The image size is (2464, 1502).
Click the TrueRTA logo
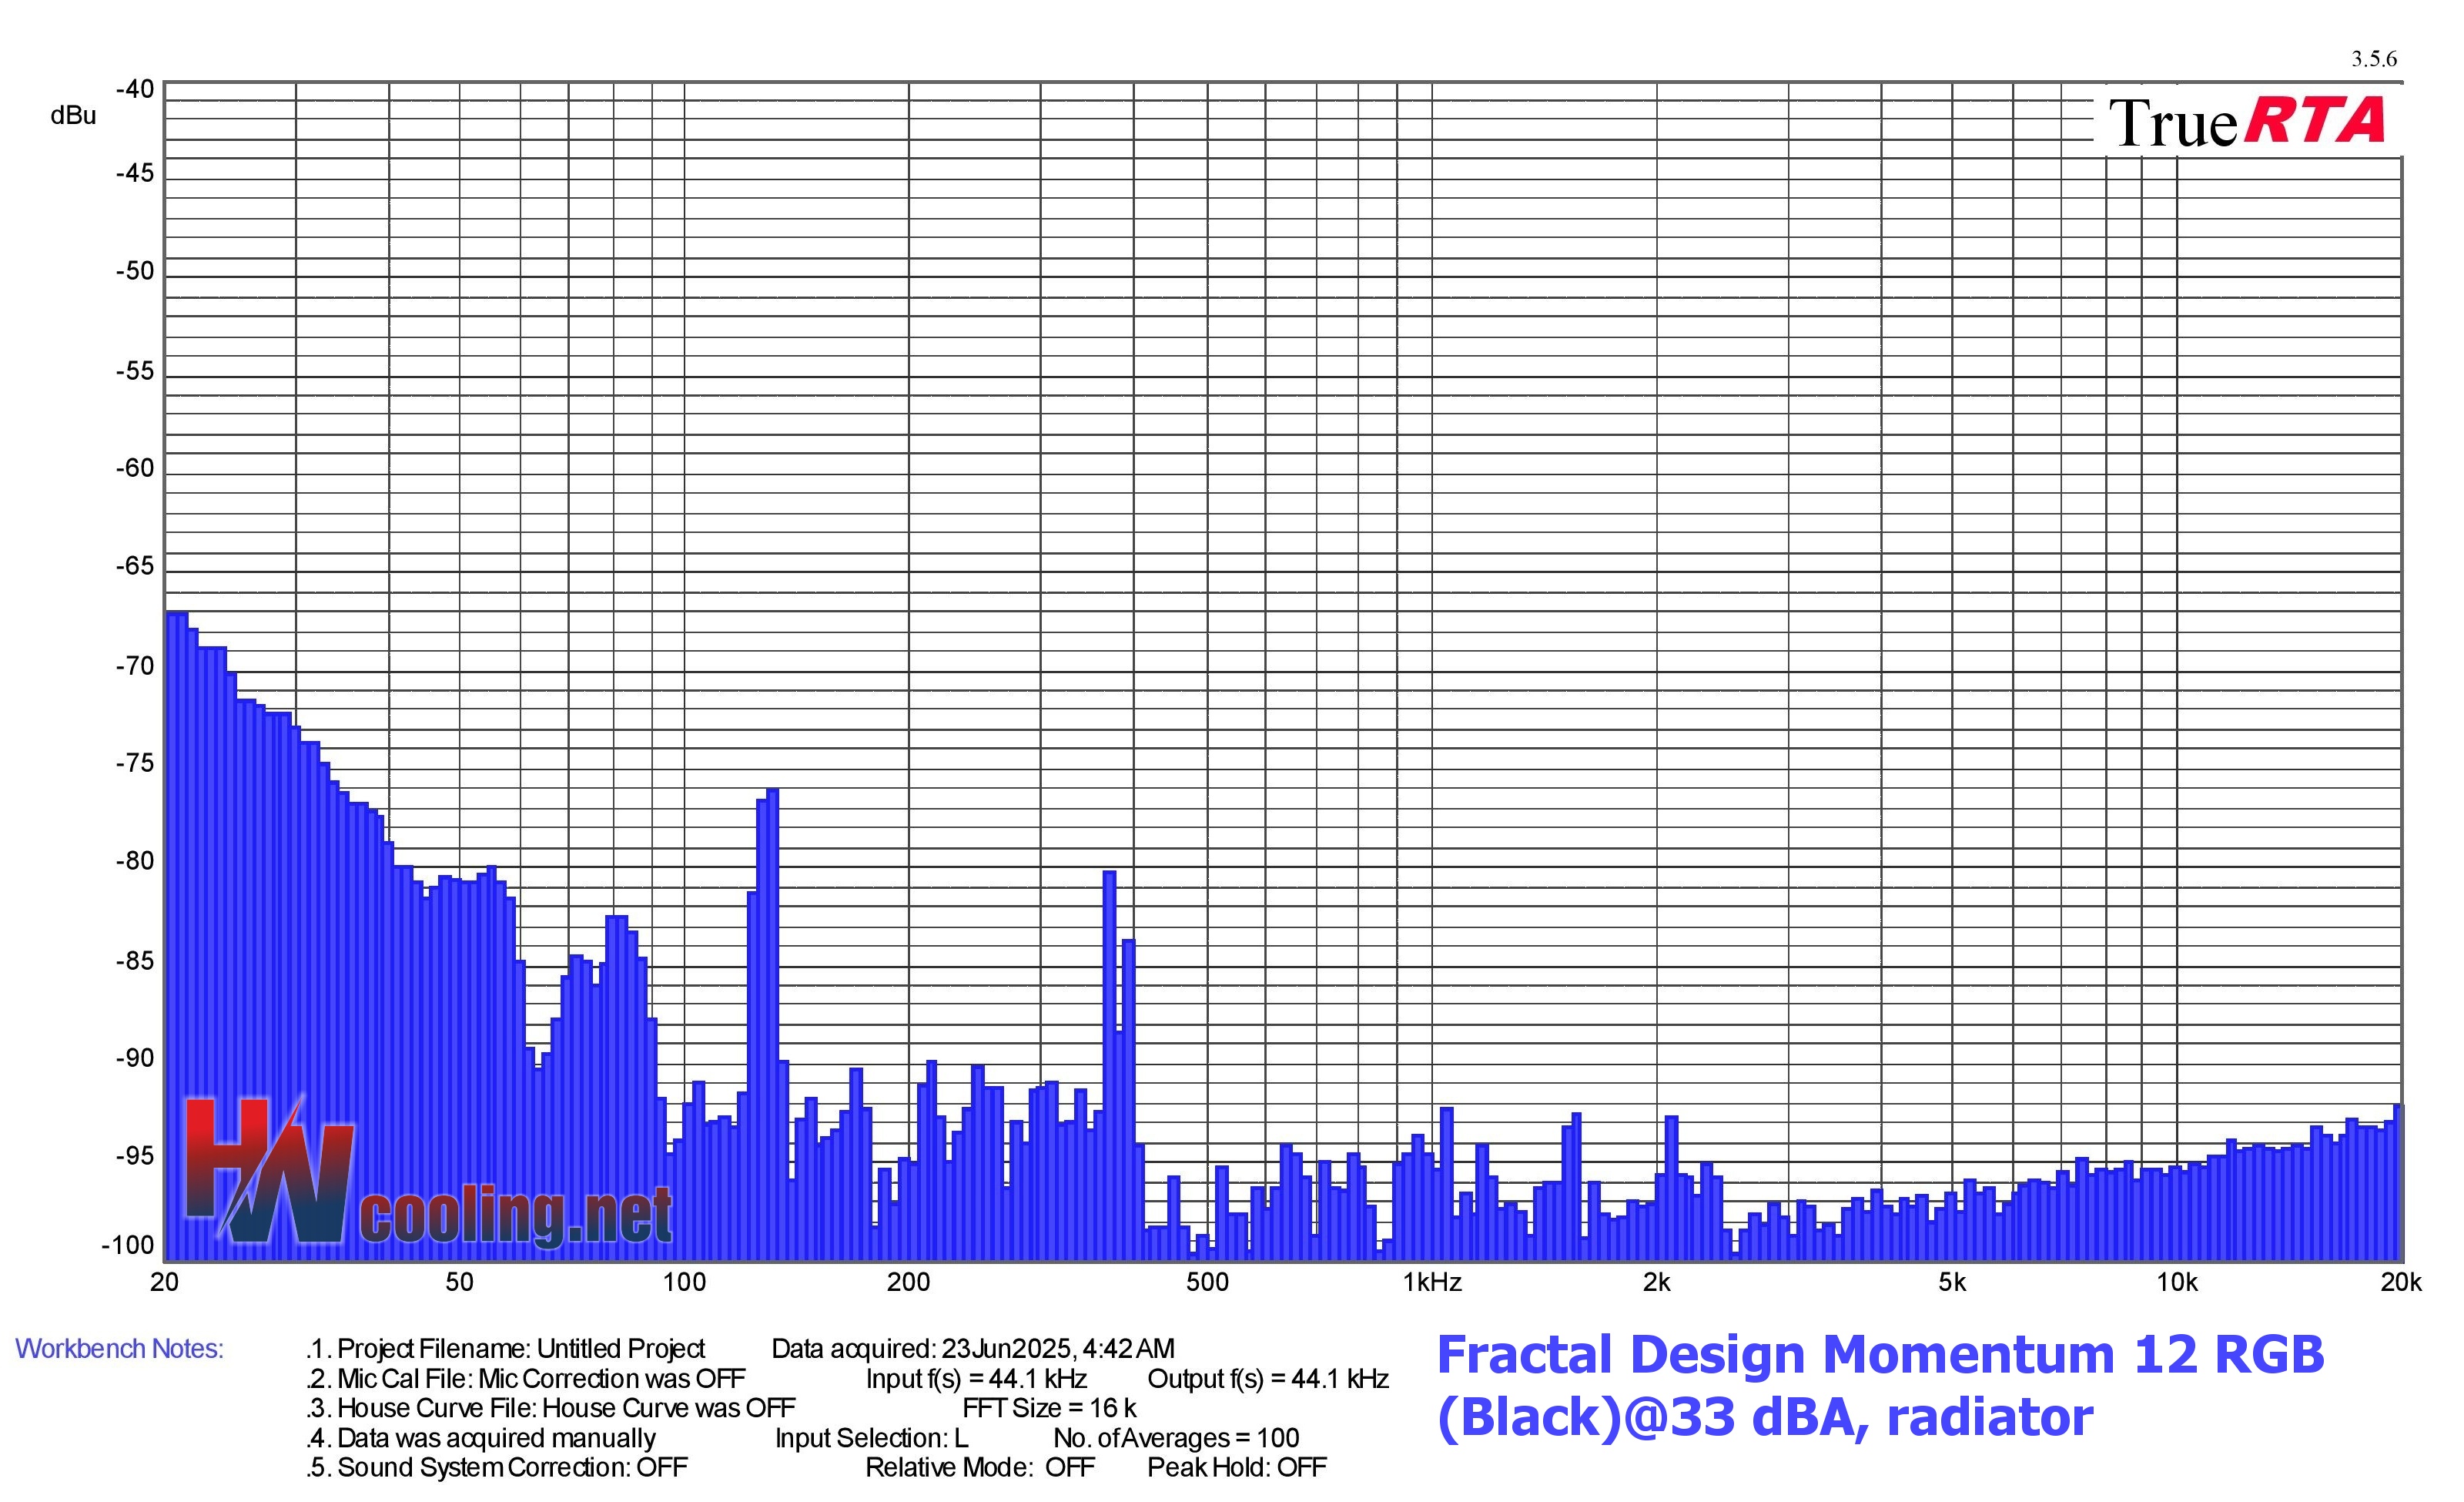click(2247, 121)
